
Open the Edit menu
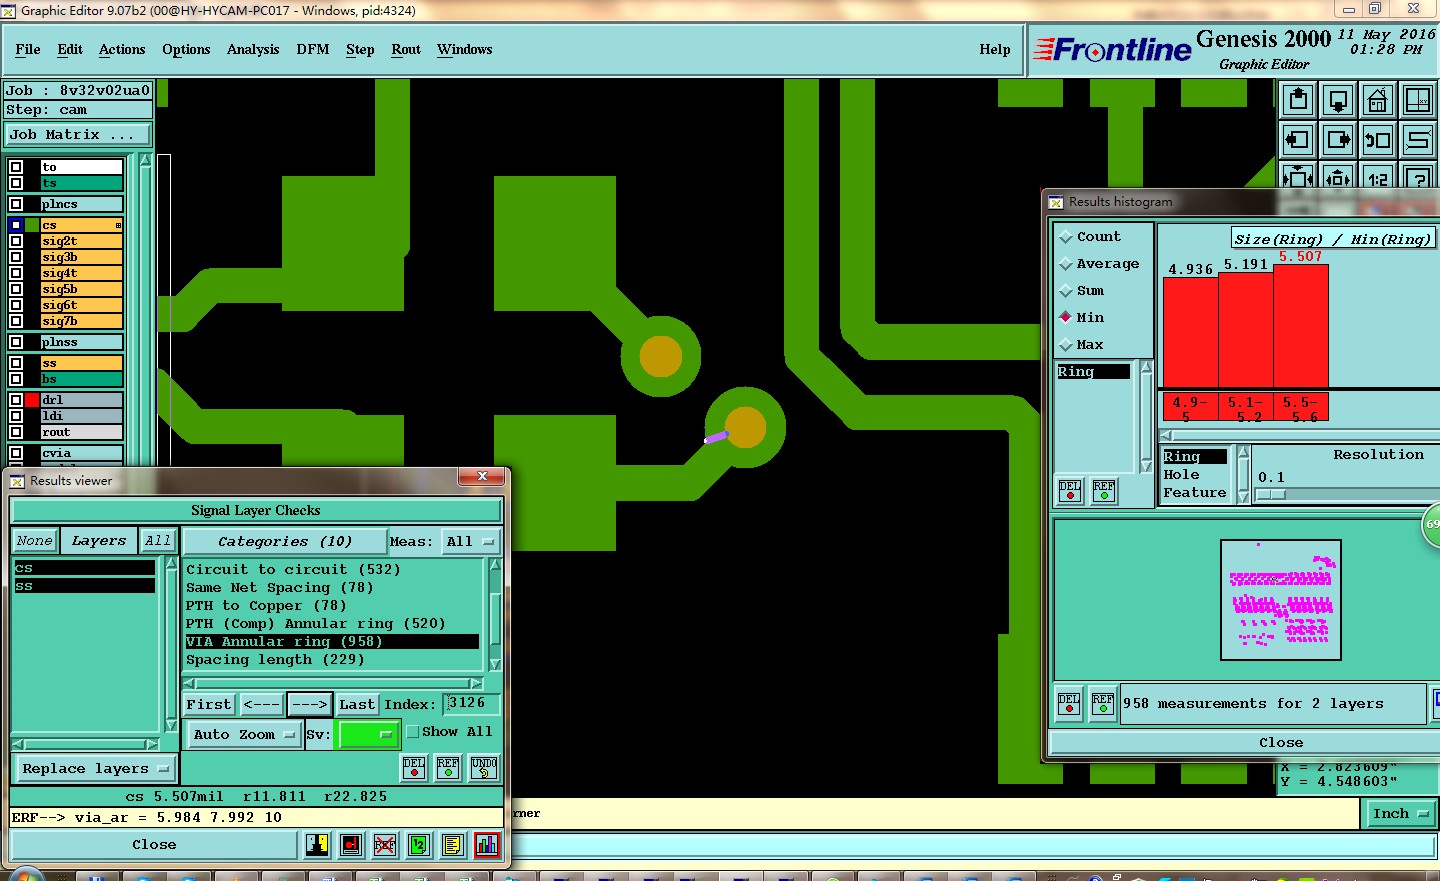point(70,50)
